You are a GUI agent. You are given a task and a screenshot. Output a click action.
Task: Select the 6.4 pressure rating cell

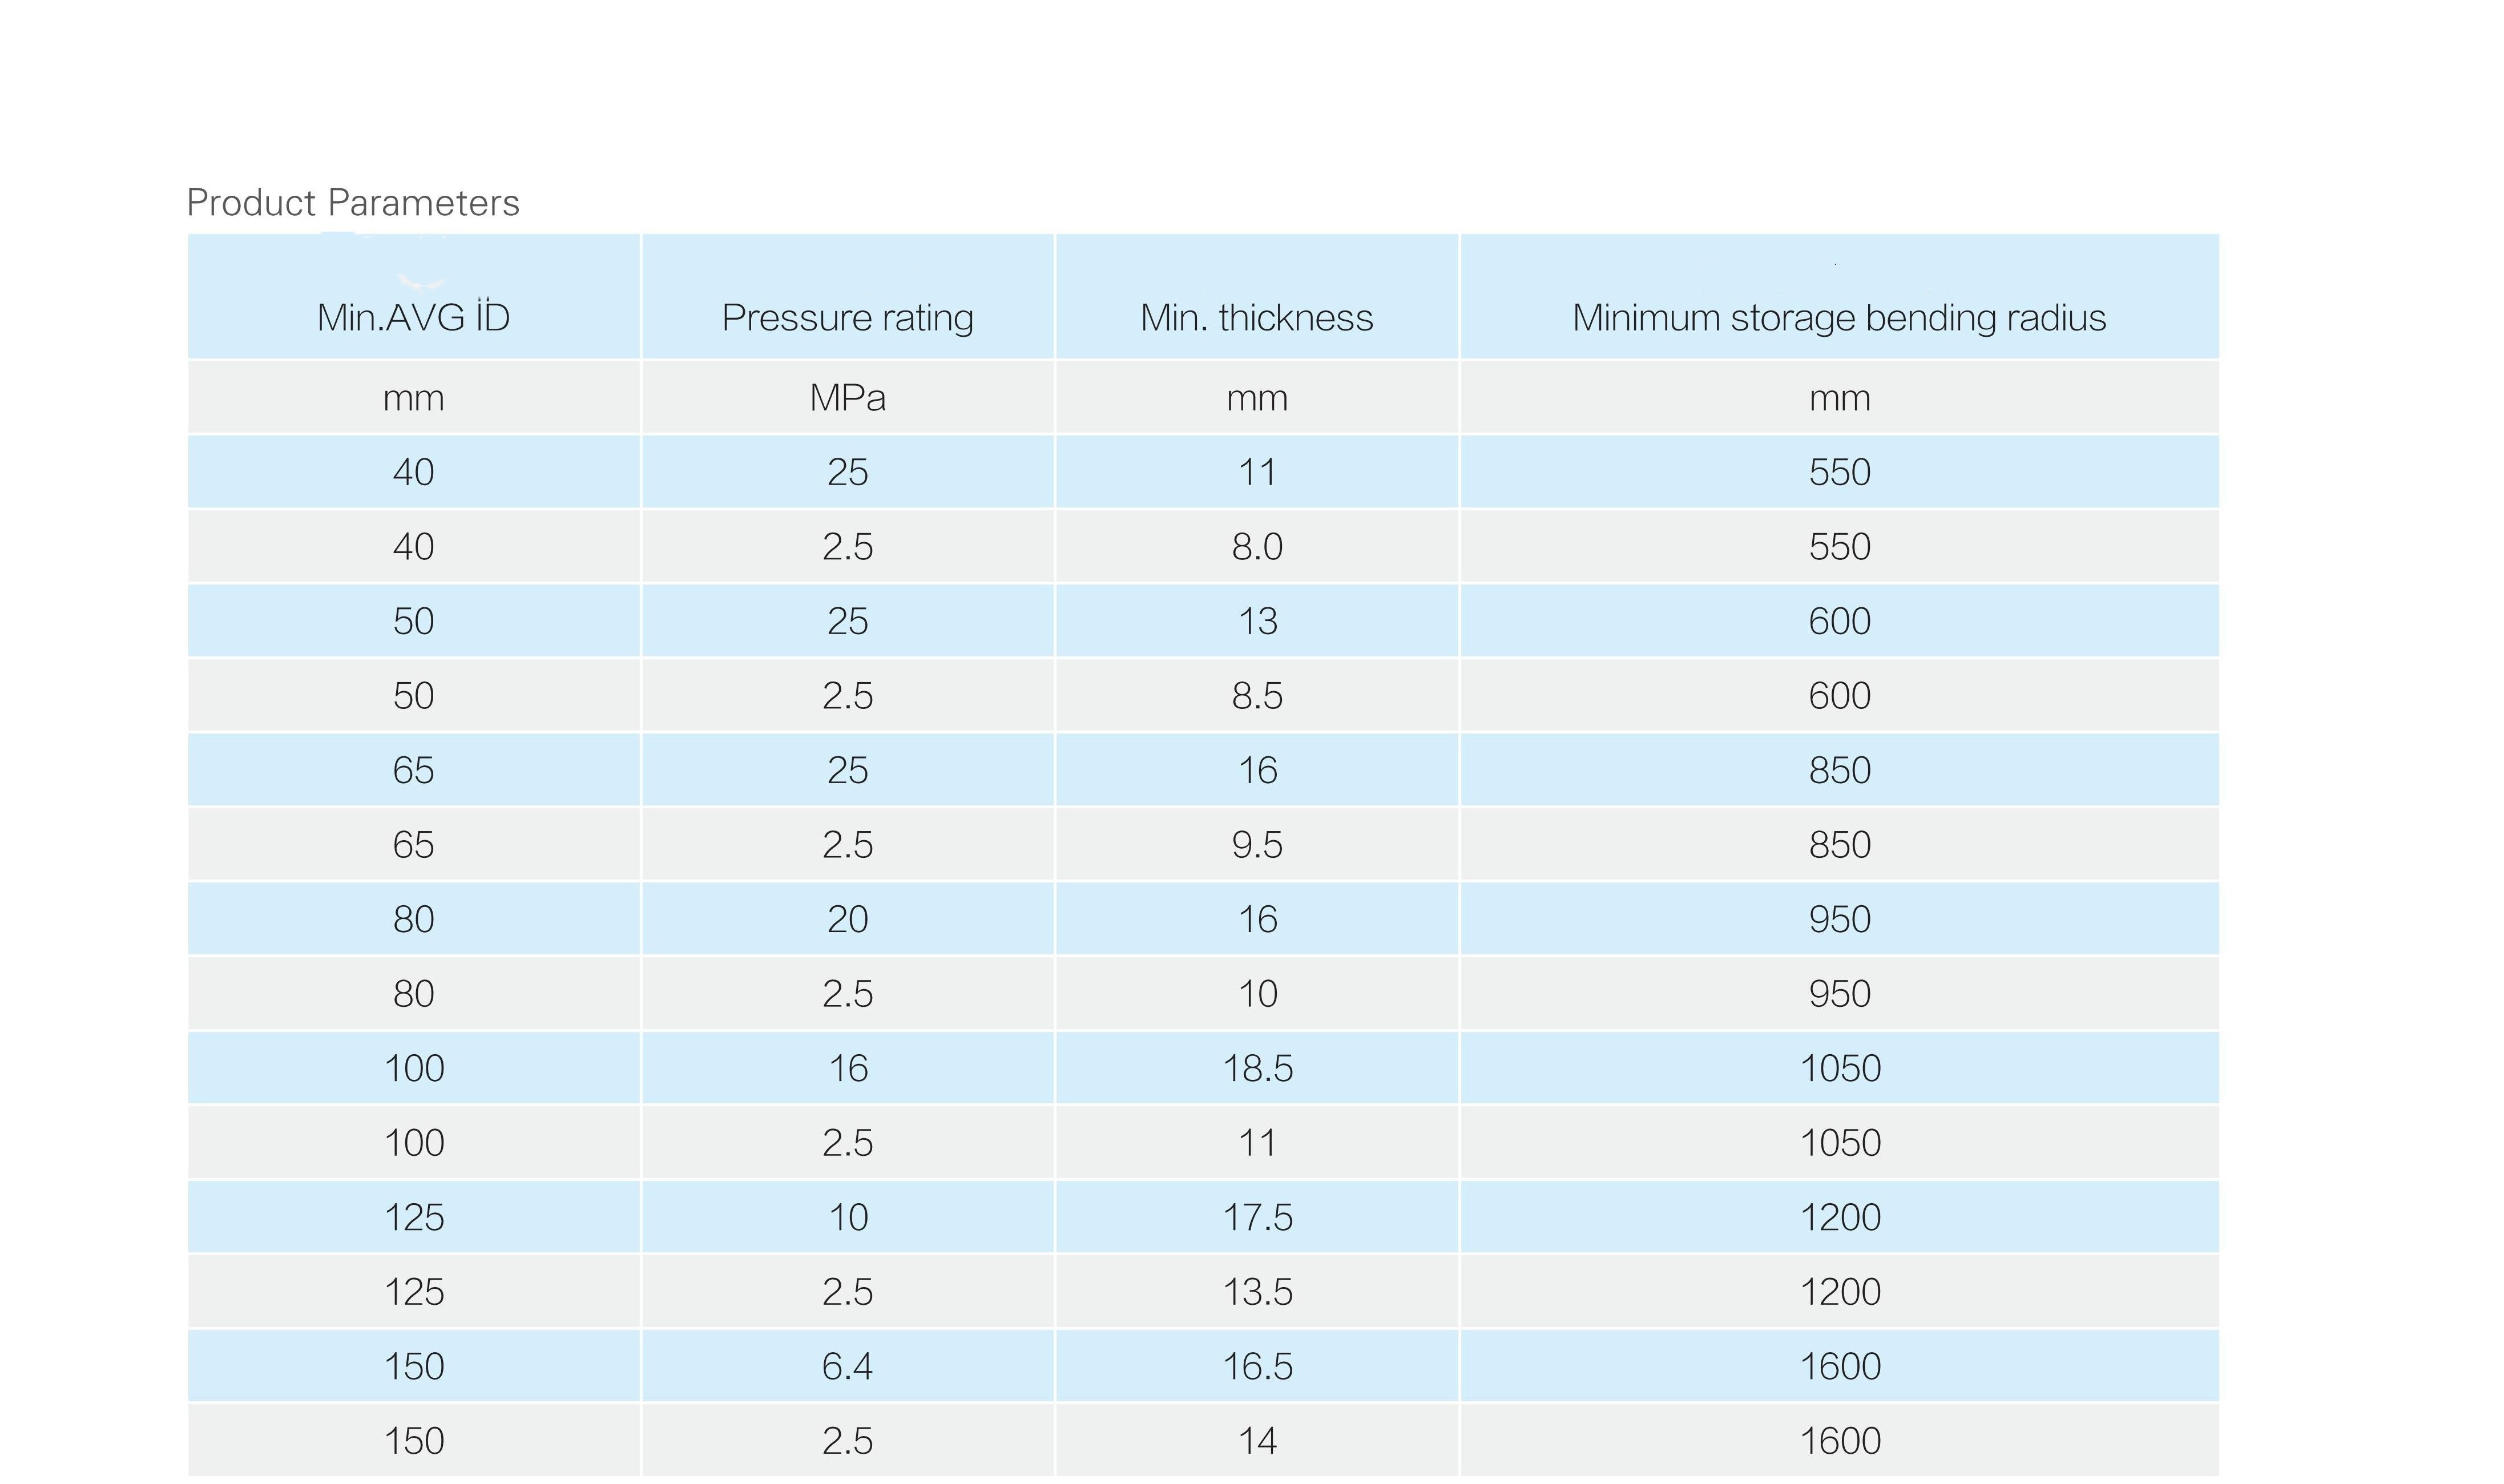tap(848, 1367)
